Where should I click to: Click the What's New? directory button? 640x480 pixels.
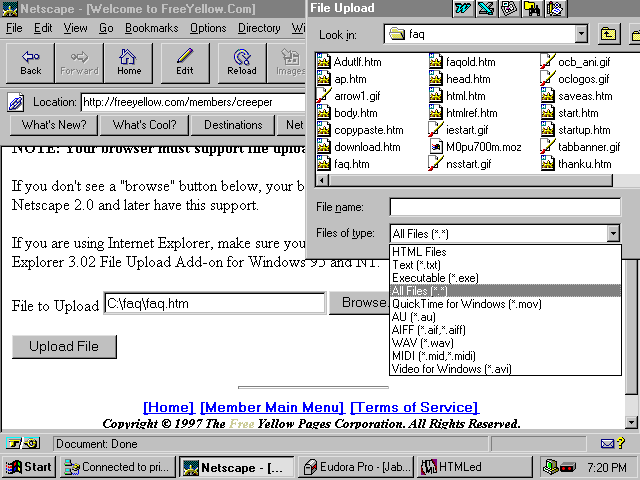tap(53, 125)
